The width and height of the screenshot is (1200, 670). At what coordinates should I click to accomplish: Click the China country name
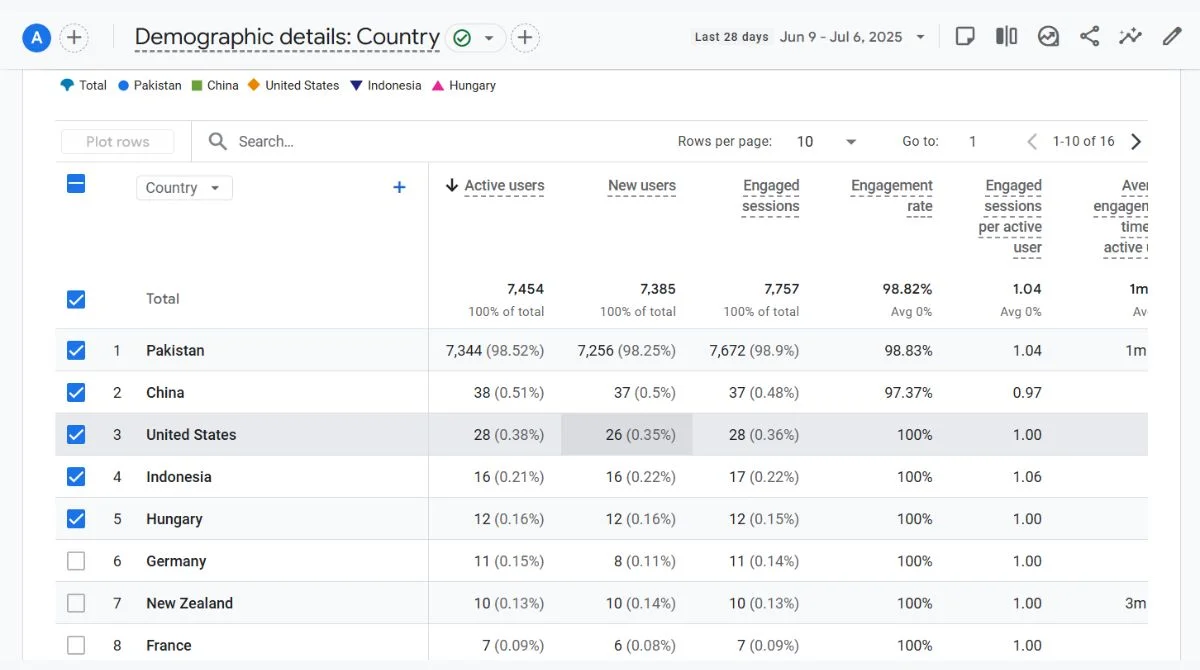(165, 393)
